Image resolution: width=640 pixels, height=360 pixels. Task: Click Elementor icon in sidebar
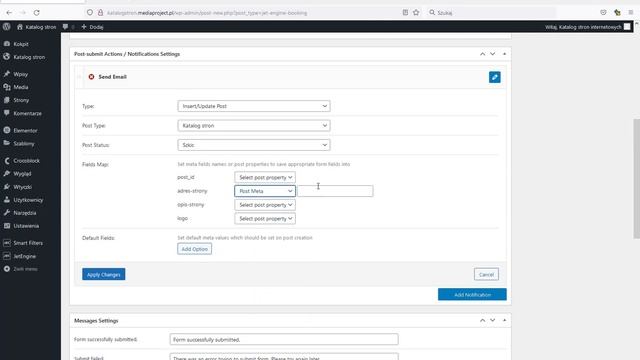click(x=7, y=130)
